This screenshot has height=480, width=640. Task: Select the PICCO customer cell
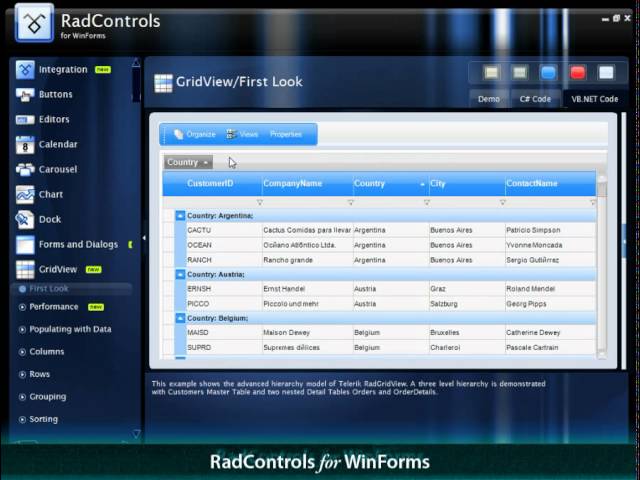coord(224,304)
